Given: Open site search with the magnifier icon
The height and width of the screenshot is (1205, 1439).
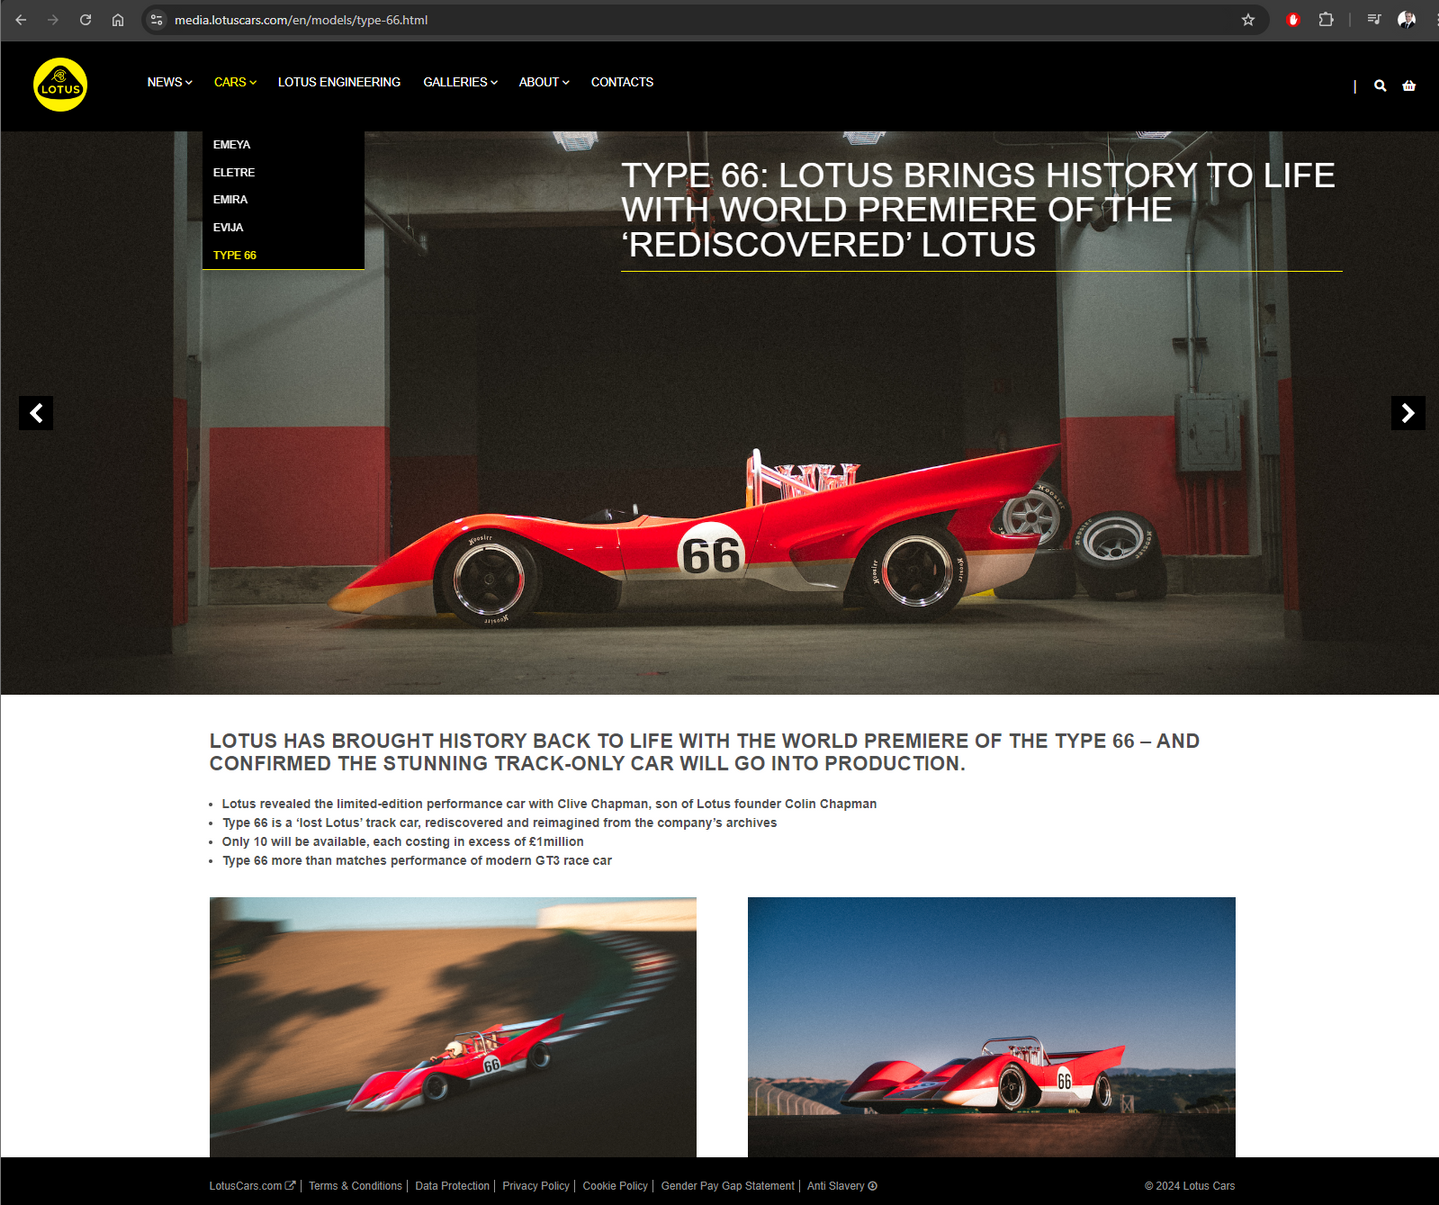Looking at the screenshot, I should (x=1380, y=86).
